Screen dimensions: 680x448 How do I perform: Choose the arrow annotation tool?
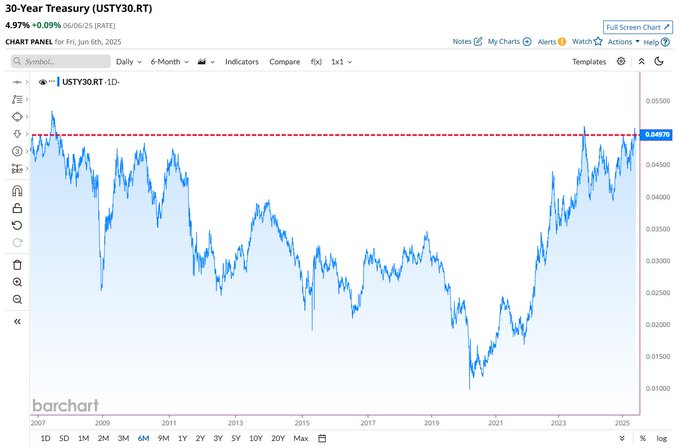click(x=17, y=134)
